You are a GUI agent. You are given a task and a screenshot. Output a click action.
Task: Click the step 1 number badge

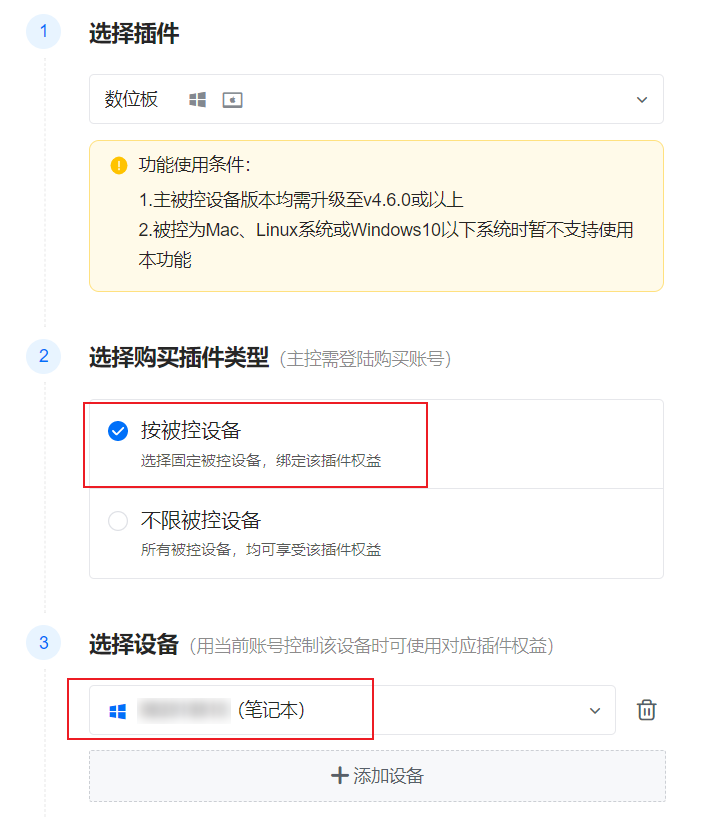[x=44, y=32]
